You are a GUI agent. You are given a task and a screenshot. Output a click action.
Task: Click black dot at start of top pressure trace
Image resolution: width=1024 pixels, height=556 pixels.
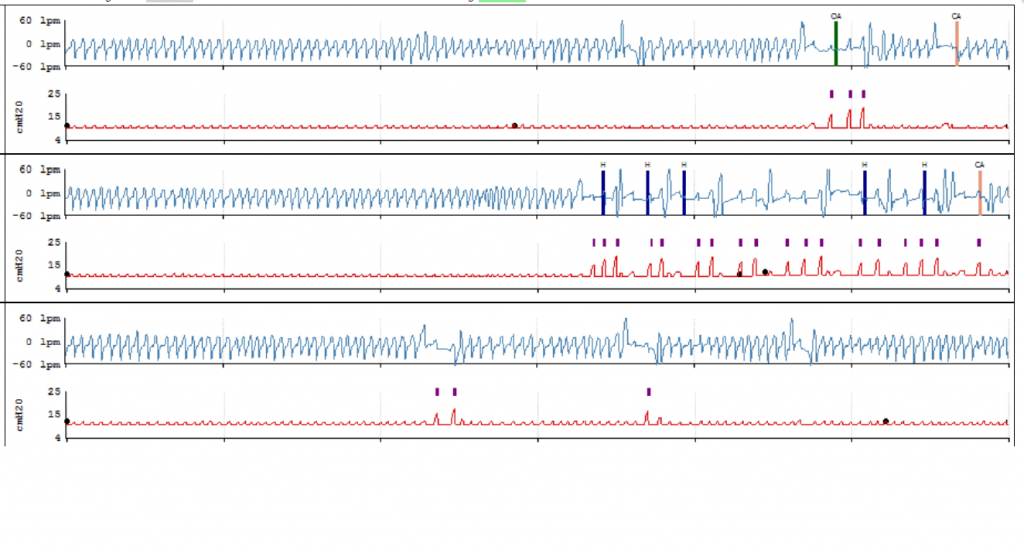coord(67,126)
